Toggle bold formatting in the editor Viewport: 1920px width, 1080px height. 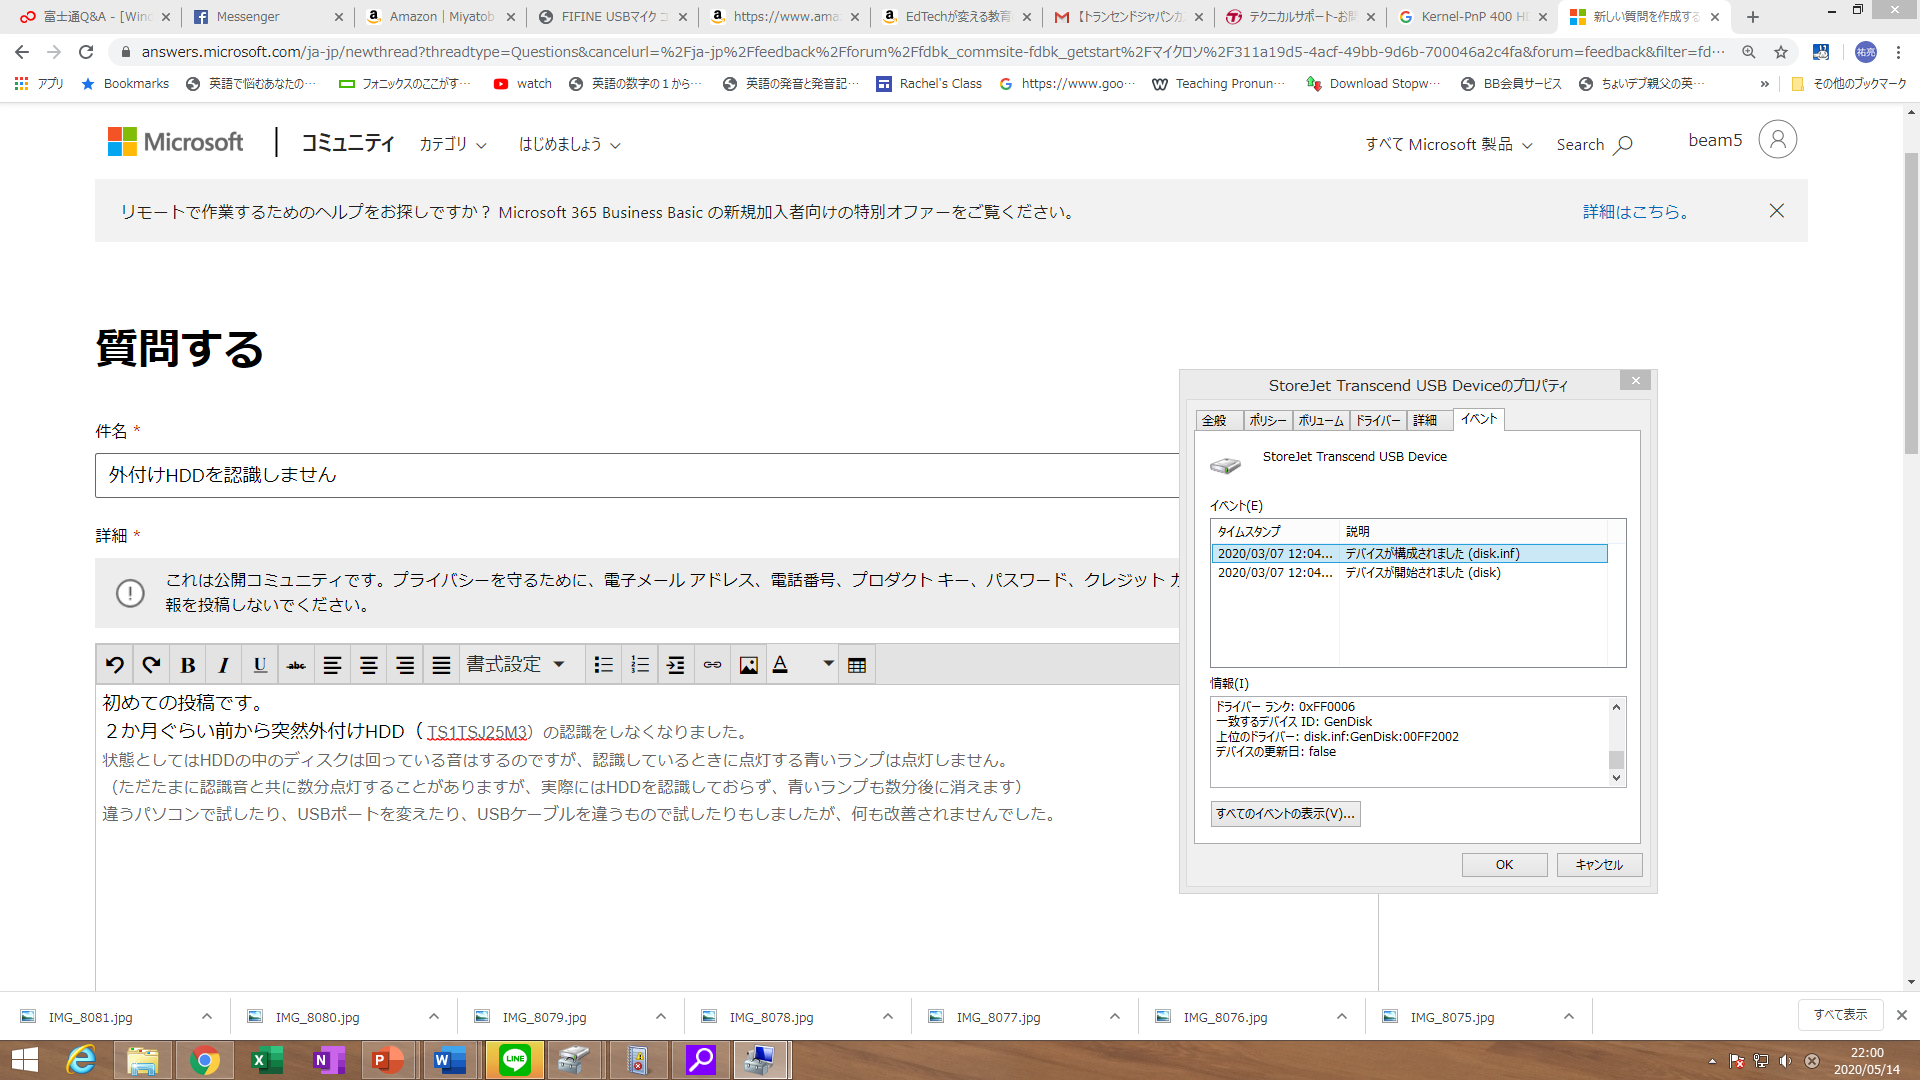(x=187, y=664)
